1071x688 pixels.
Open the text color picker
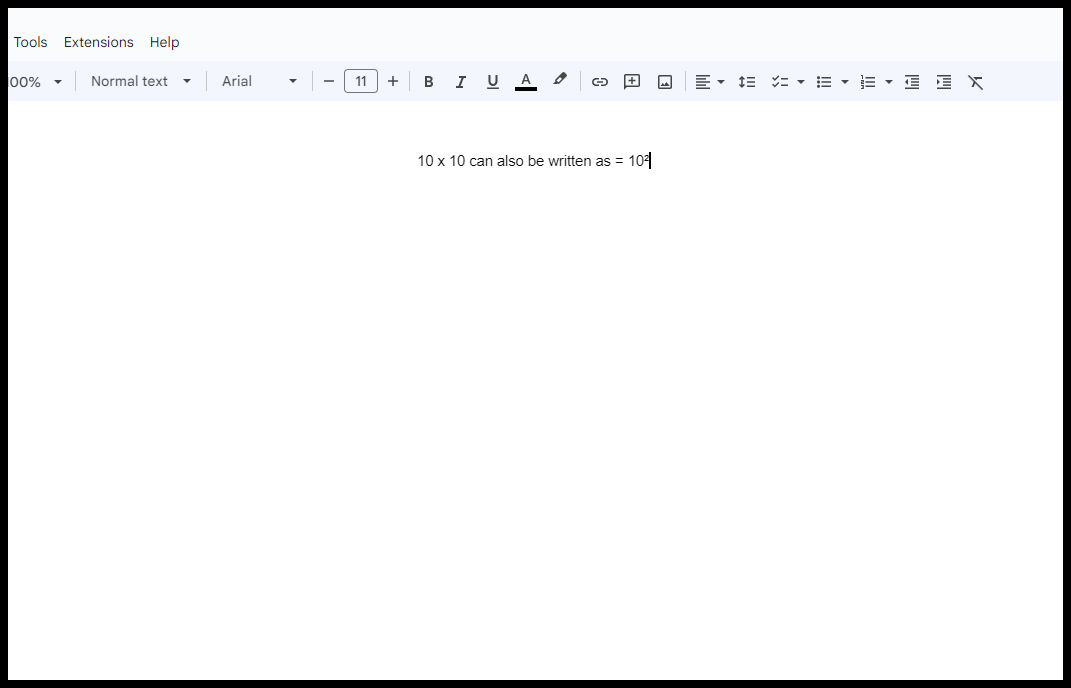click(525, 82)
